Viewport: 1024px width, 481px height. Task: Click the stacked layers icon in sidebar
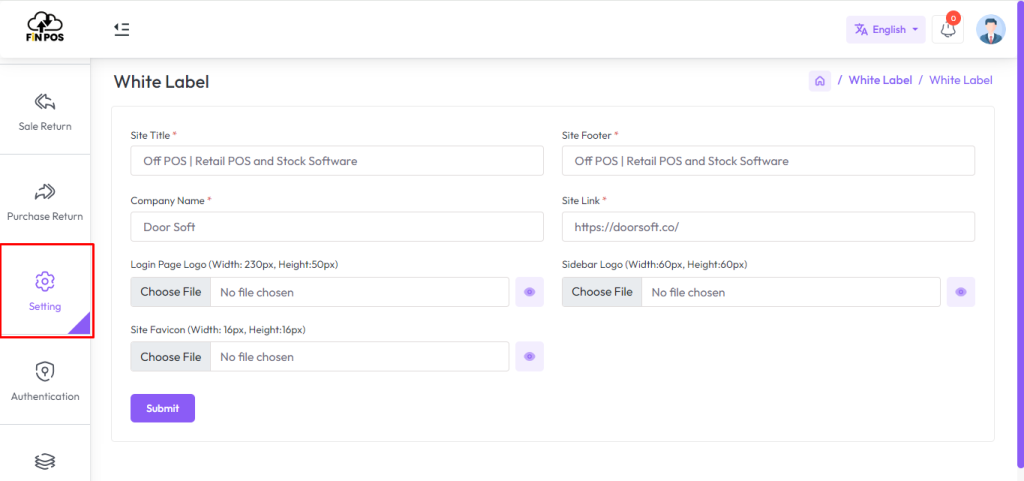point(45,462)
